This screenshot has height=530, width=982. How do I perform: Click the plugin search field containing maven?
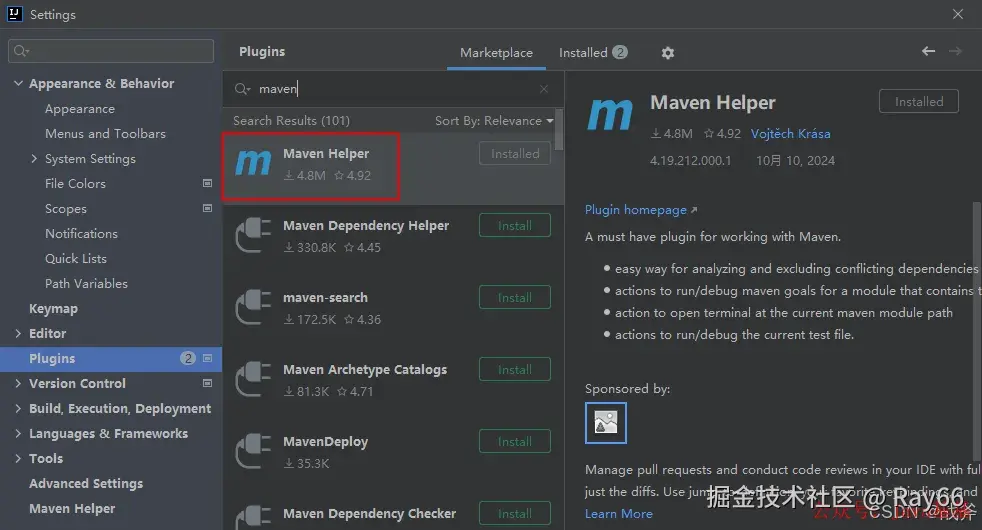pos(393,89)
